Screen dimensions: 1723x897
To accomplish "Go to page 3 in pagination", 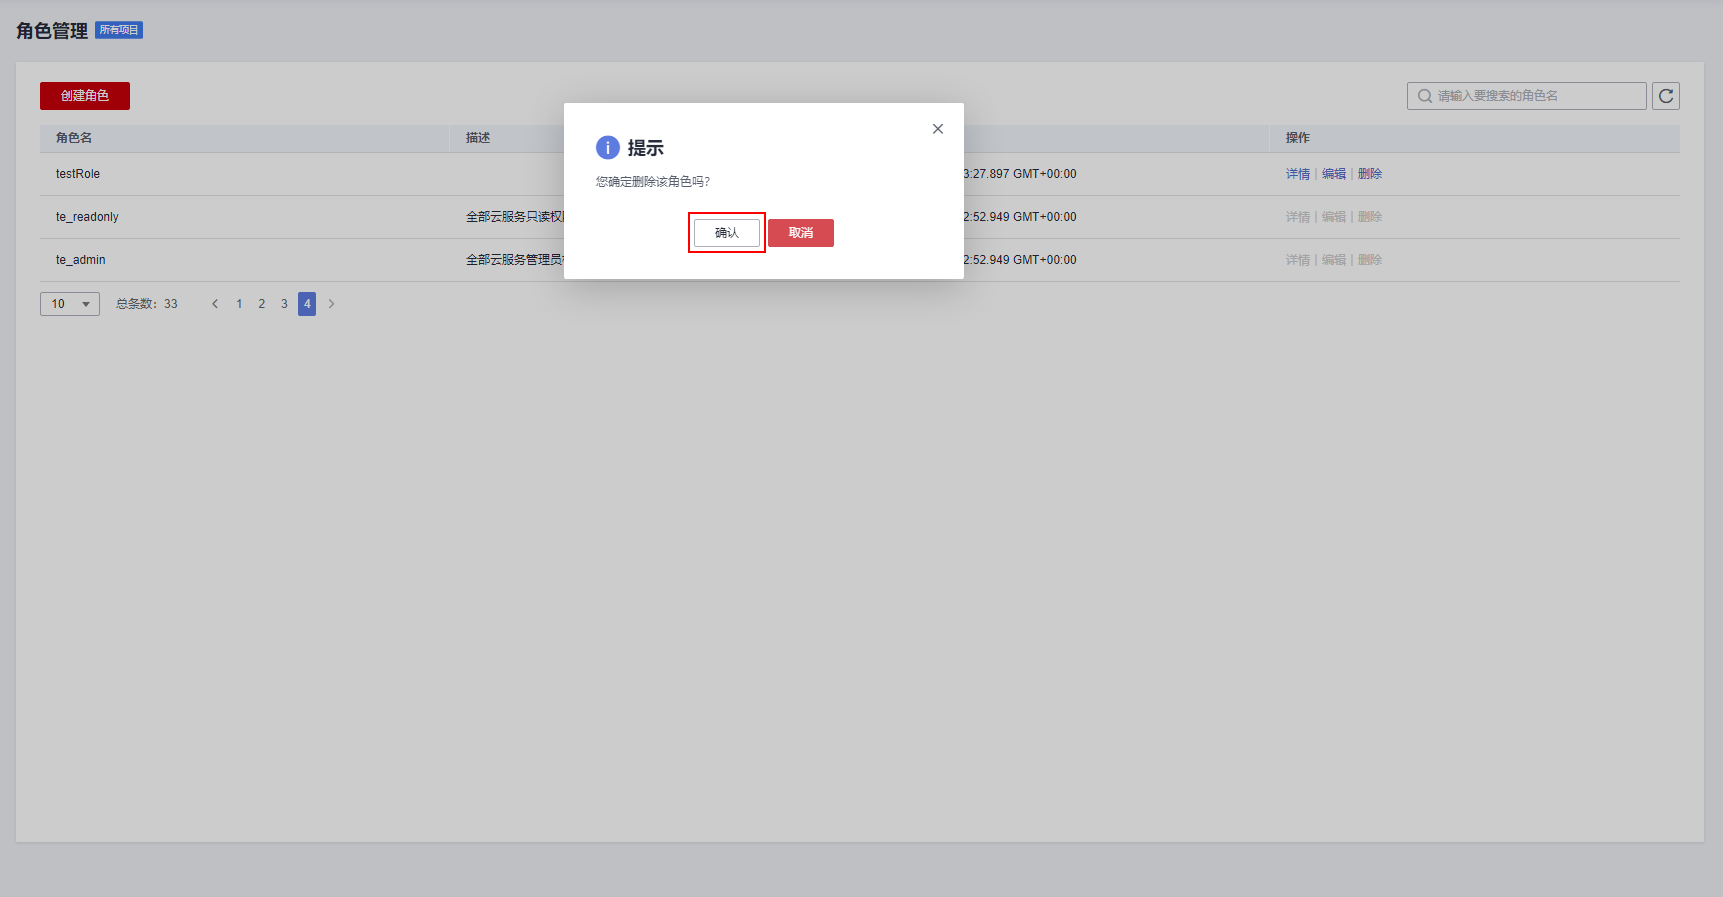I will [x=284, y=304].
